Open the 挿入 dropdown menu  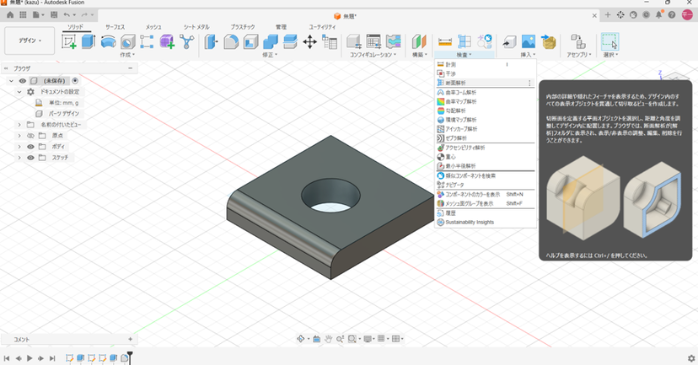click(528, 55)
